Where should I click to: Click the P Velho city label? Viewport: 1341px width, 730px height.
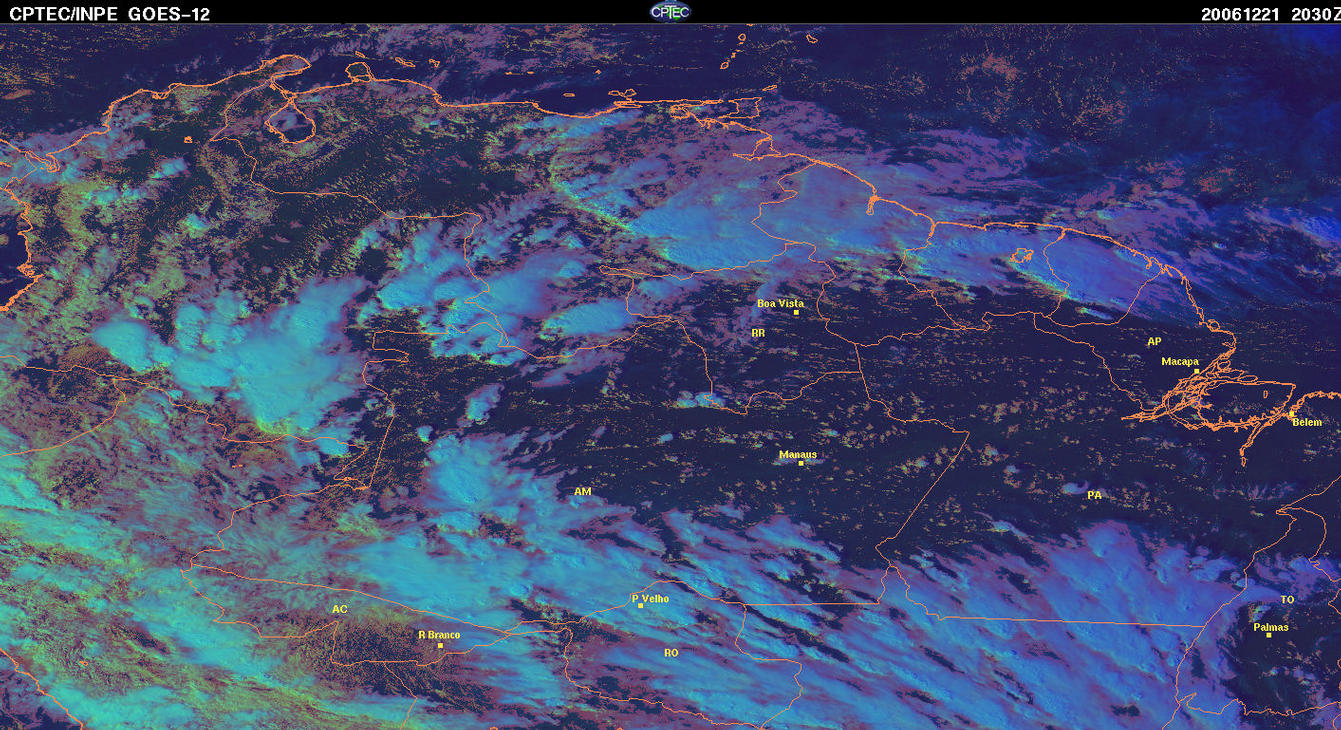point(650,599)
